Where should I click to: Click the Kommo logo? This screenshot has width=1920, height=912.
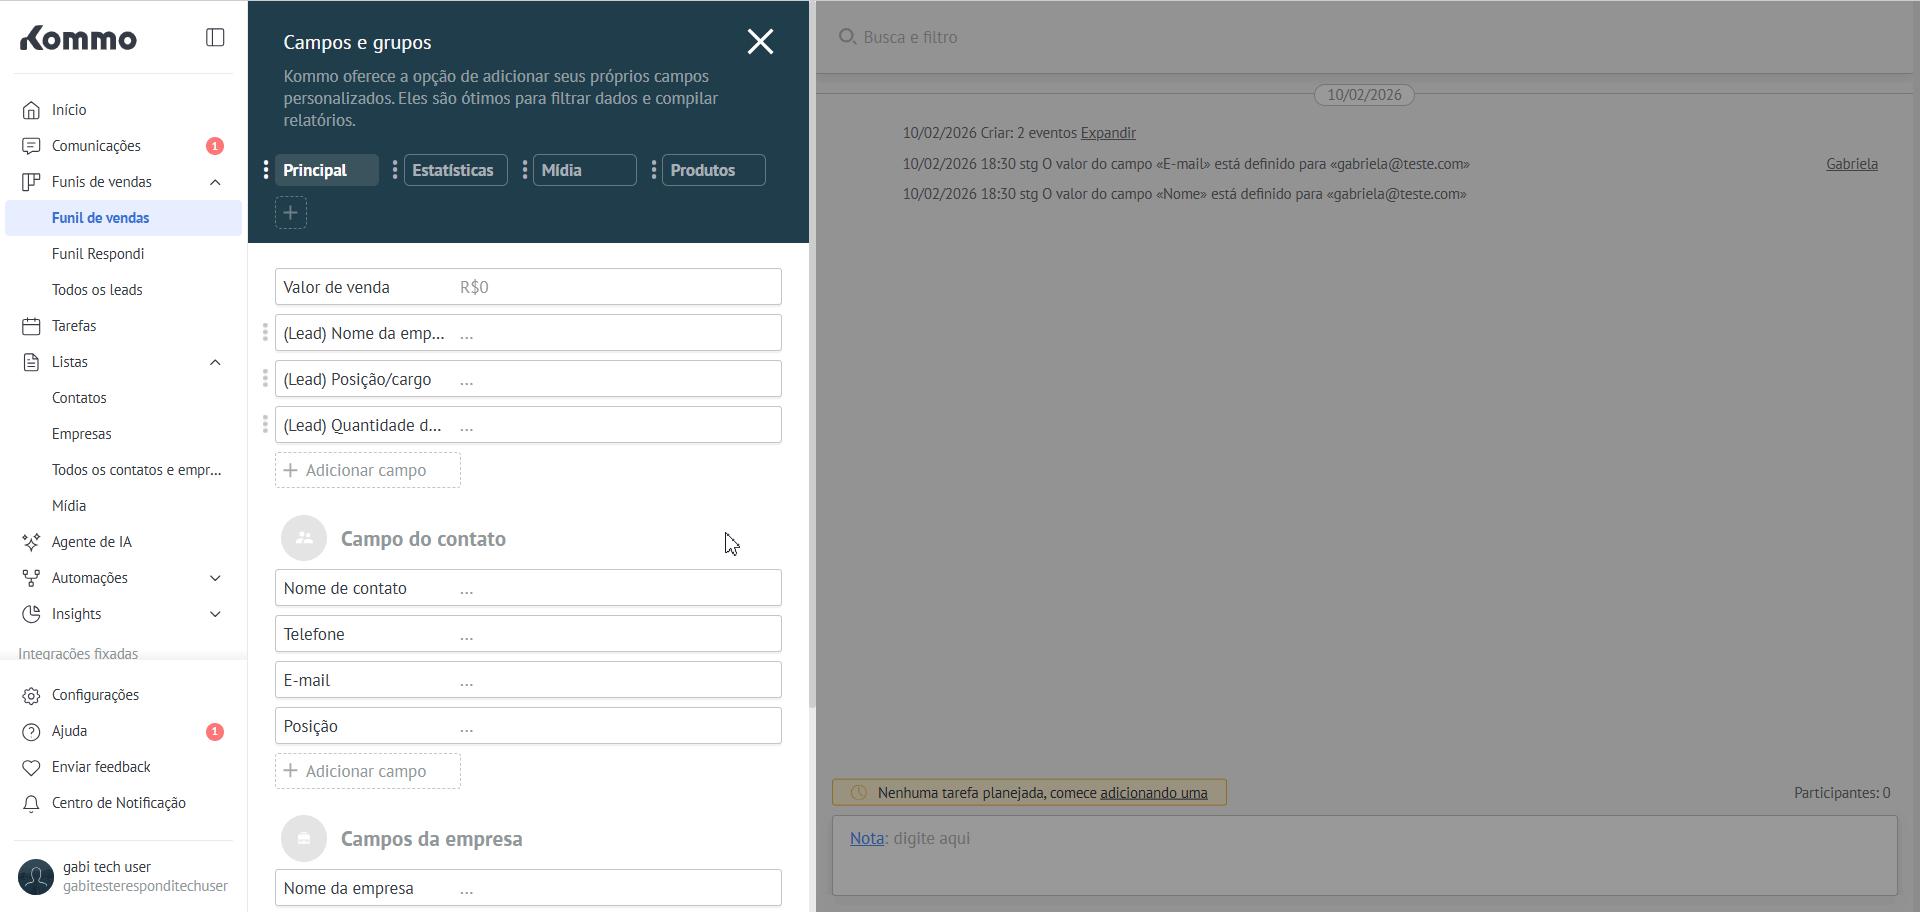click(x=78, y=38)
